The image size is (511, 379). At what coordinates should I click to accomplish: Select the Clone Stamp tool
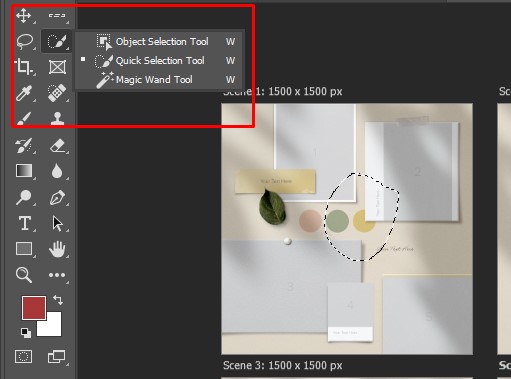click(57, 118)
